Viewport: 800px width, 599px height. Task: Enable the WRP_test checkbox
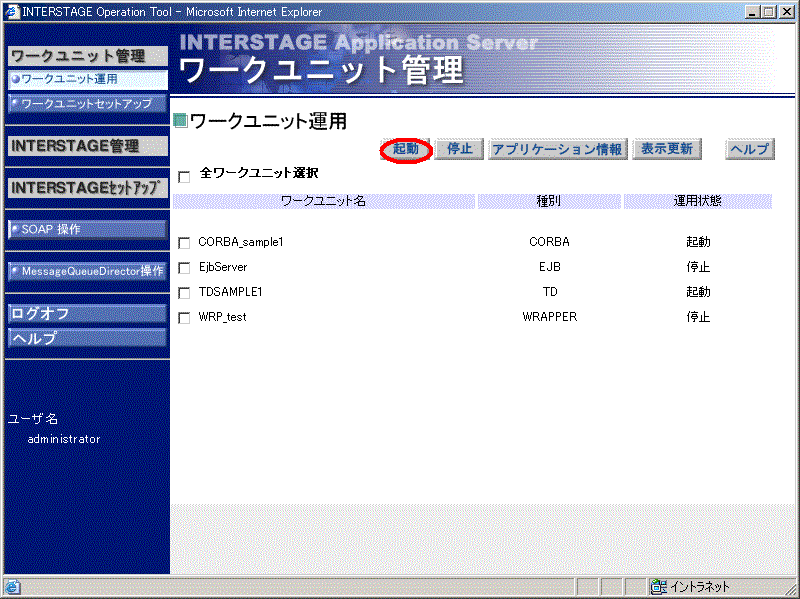point(184,318)
